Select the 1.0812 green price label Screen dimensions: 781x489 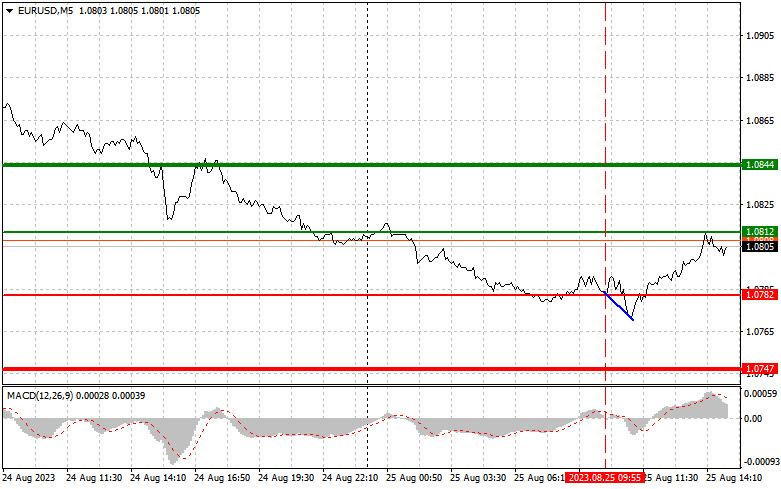760,232
